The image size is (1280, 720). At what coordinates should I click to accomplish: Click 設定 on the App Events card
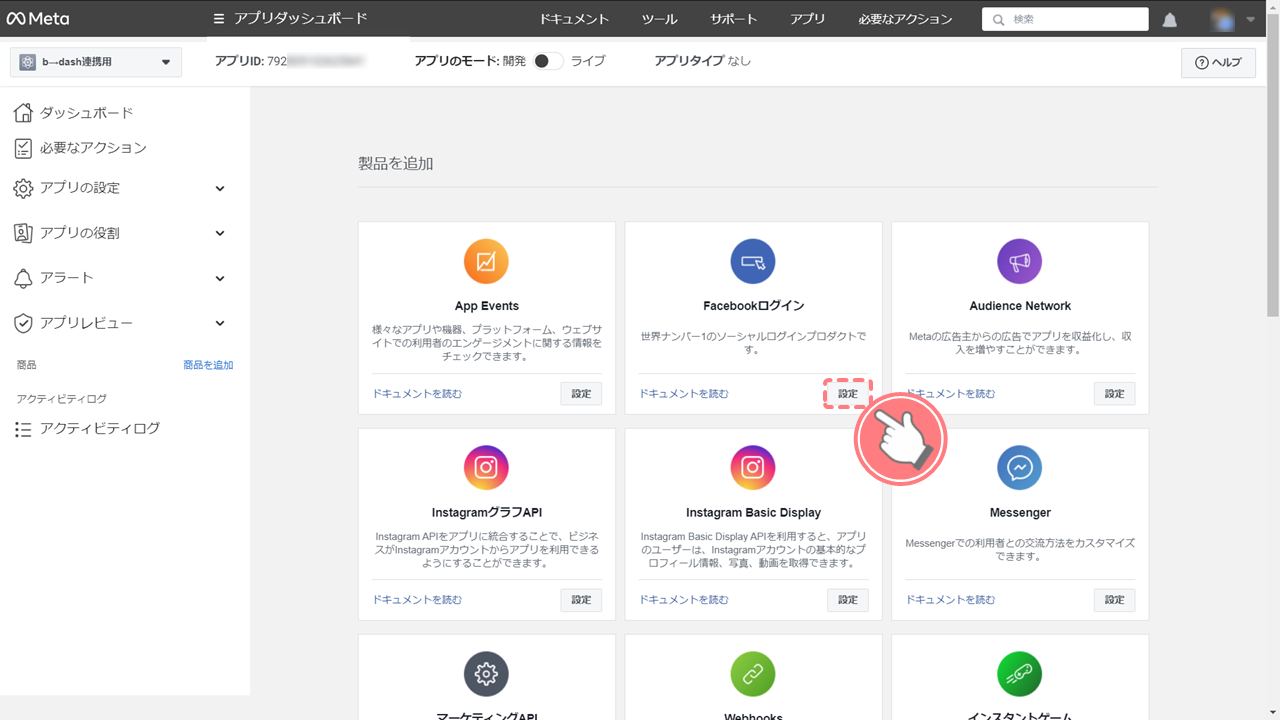581,394
